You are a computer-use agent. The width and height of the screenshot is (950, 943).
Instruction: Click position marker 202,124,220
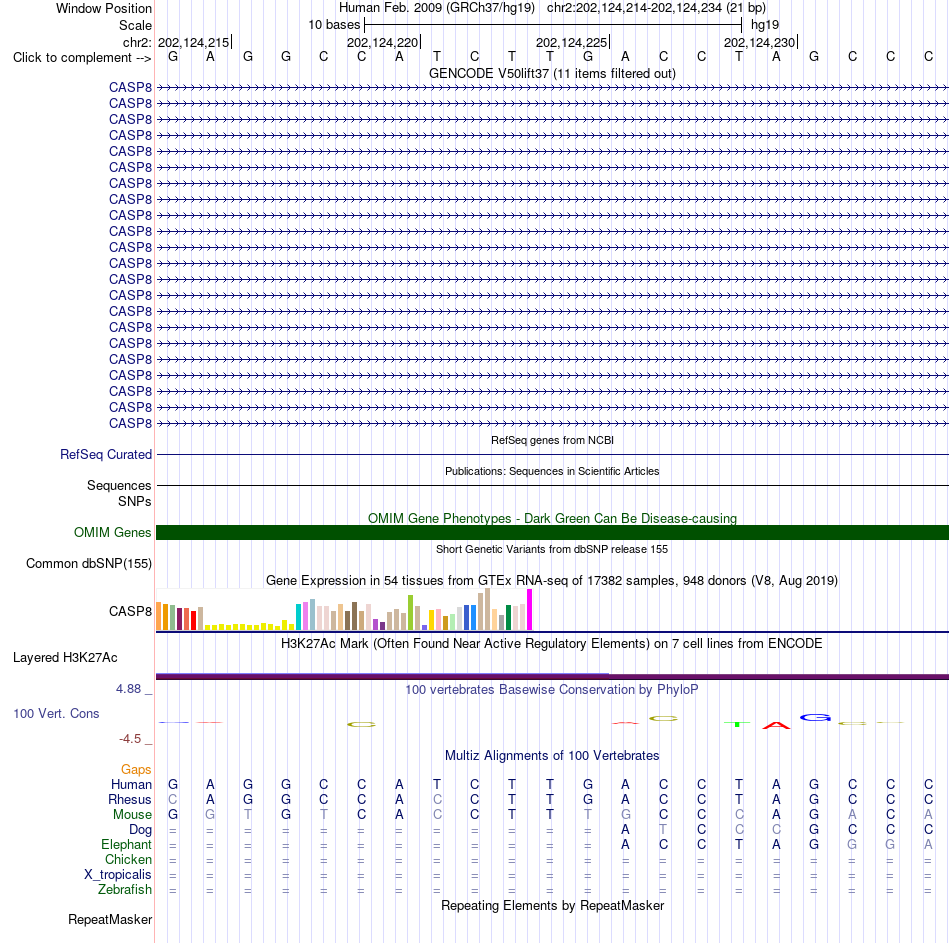pyautogui.click(x=382, y=42)
